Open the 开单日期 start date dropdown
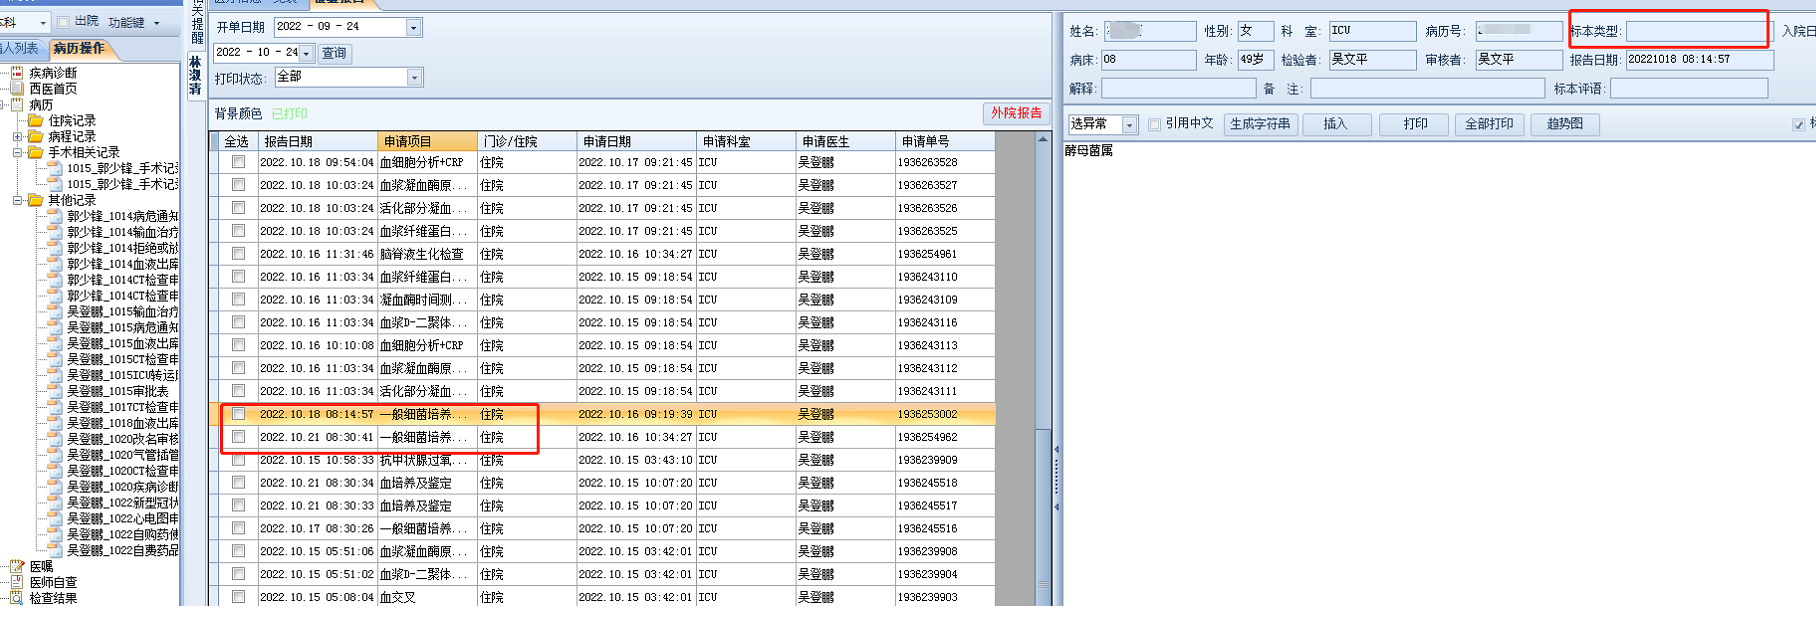This screenshot has height=639, width=1816. click(414, 27)
